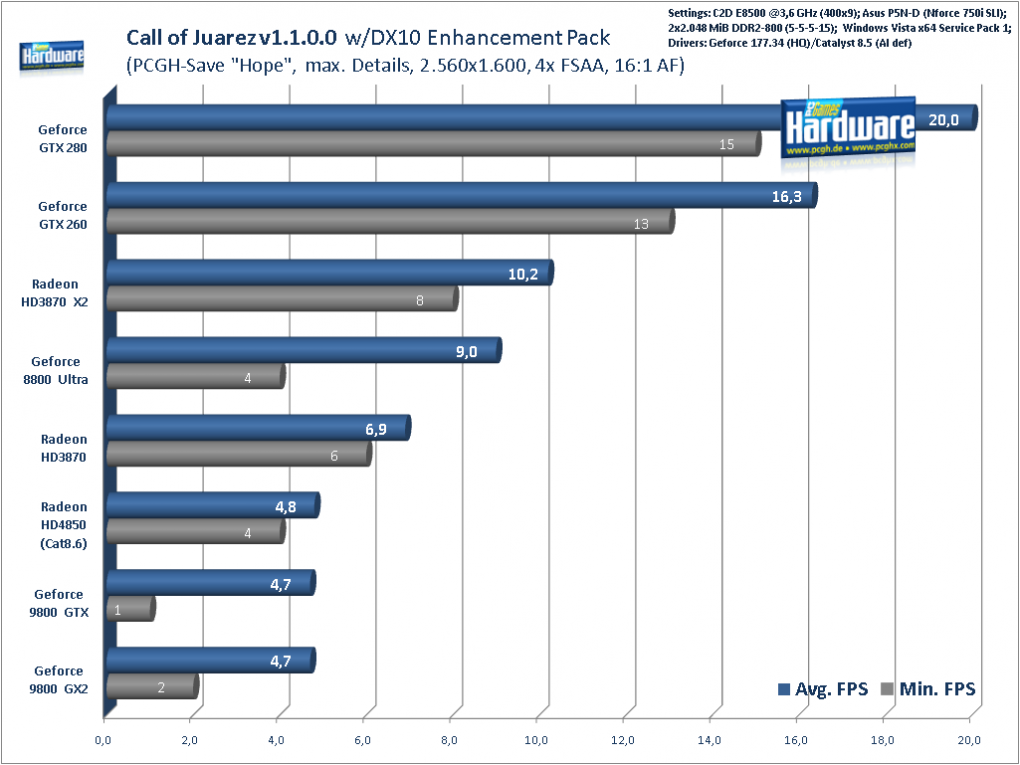Click the '12,0' x-axis label
The height and width of the screenshot is (765, 1020).
coord(623,740)
